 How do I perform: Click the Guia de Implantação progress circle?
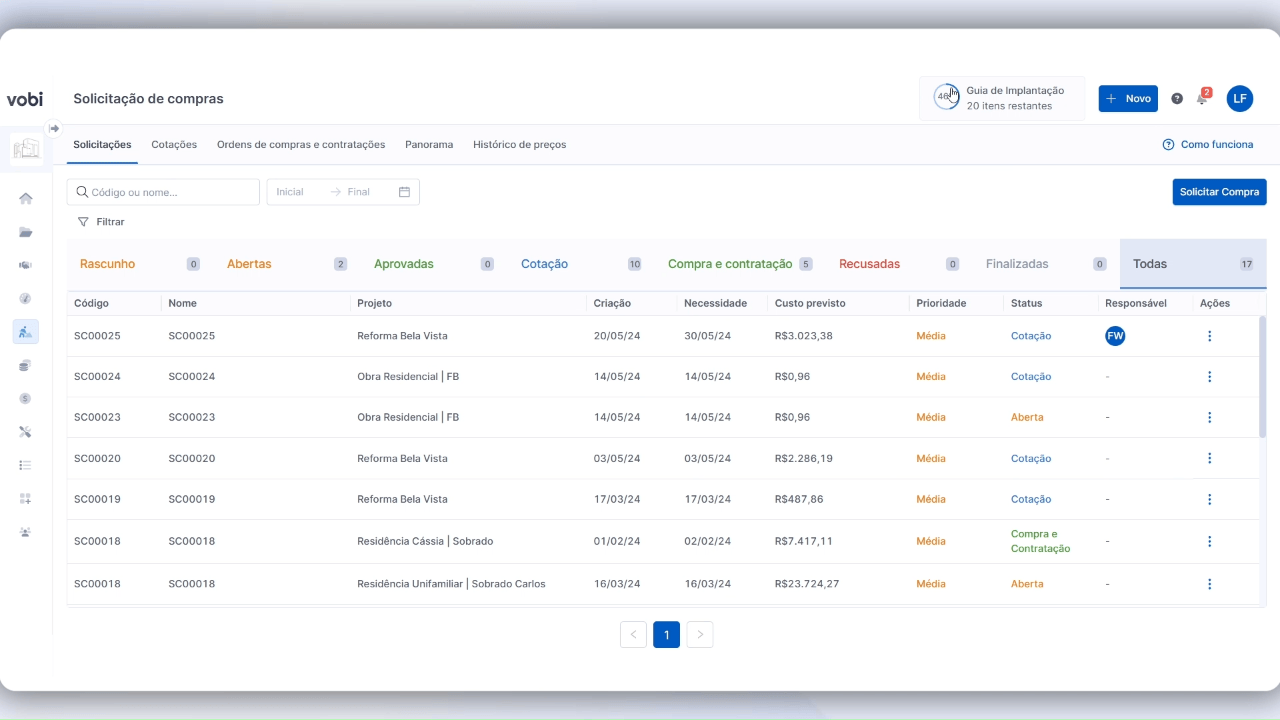[x=945, y=97]
